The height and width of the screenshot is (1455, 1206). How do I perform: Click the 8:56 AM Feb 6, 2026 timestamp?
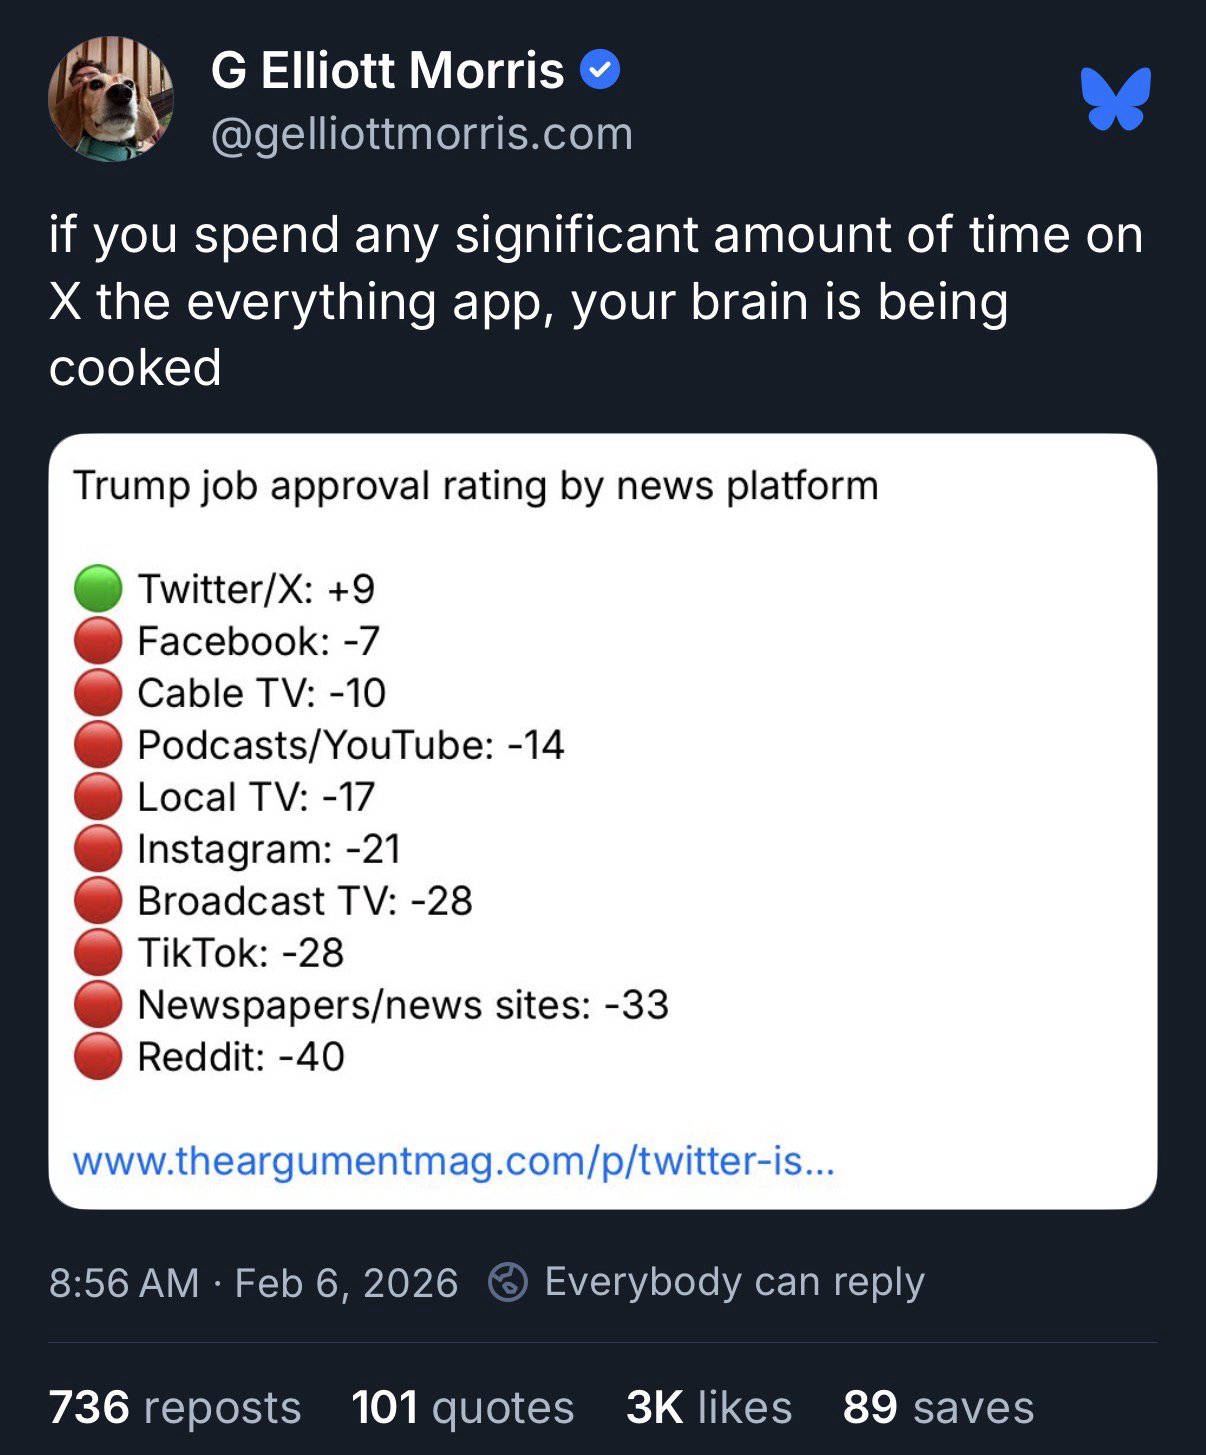253,1282
